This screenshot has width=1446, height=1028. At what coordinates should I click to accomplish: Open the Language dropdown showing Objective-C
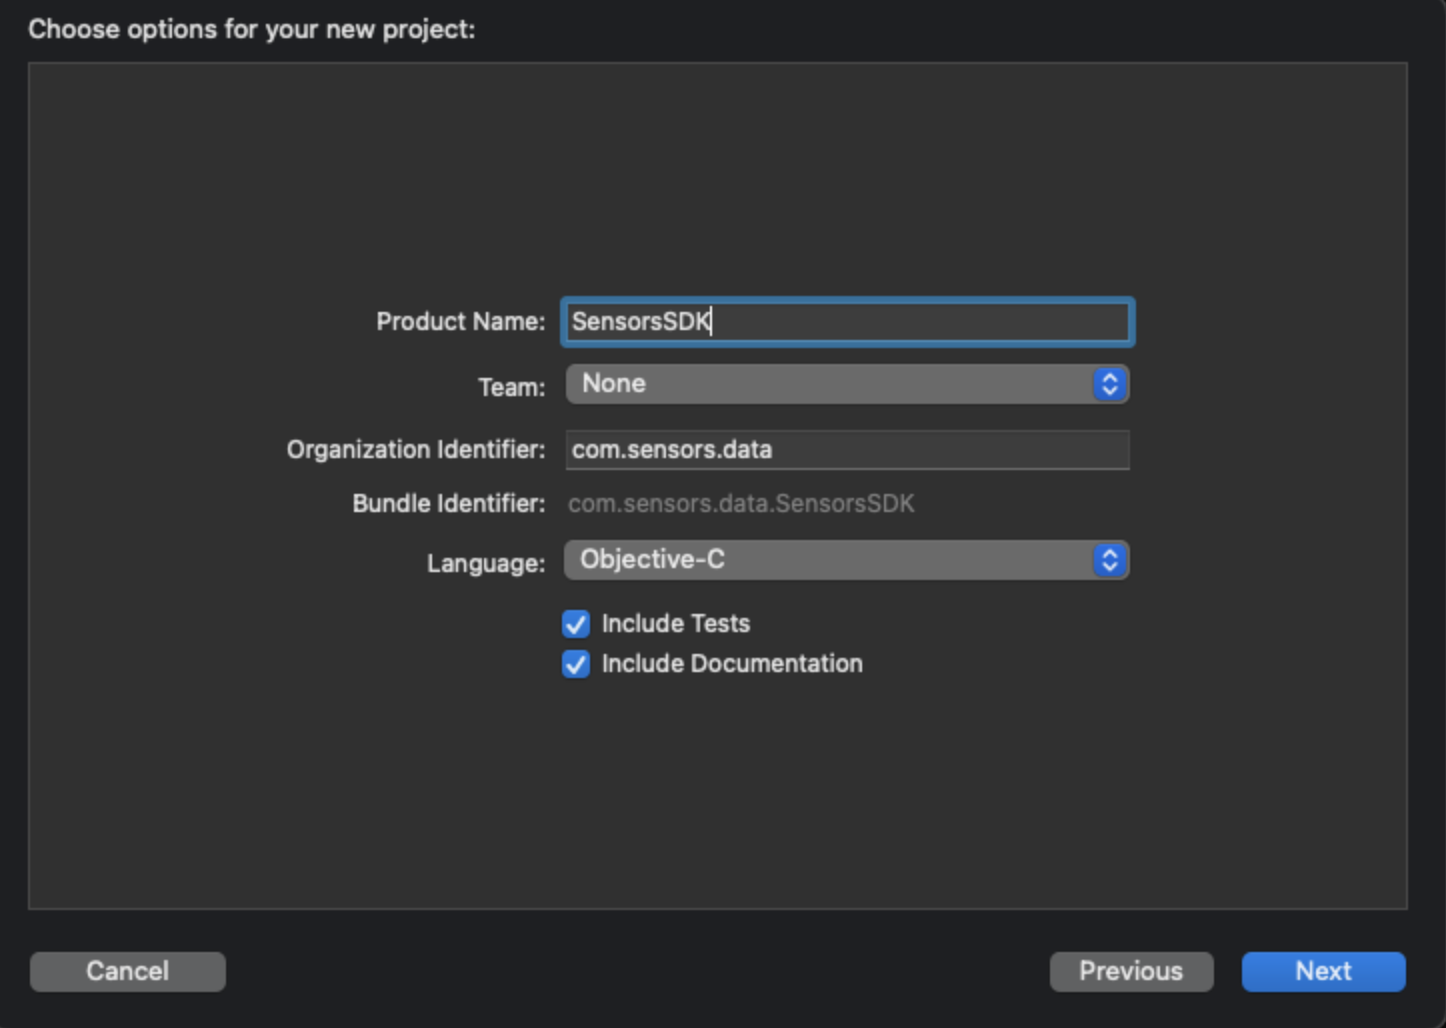coord(847,560)
